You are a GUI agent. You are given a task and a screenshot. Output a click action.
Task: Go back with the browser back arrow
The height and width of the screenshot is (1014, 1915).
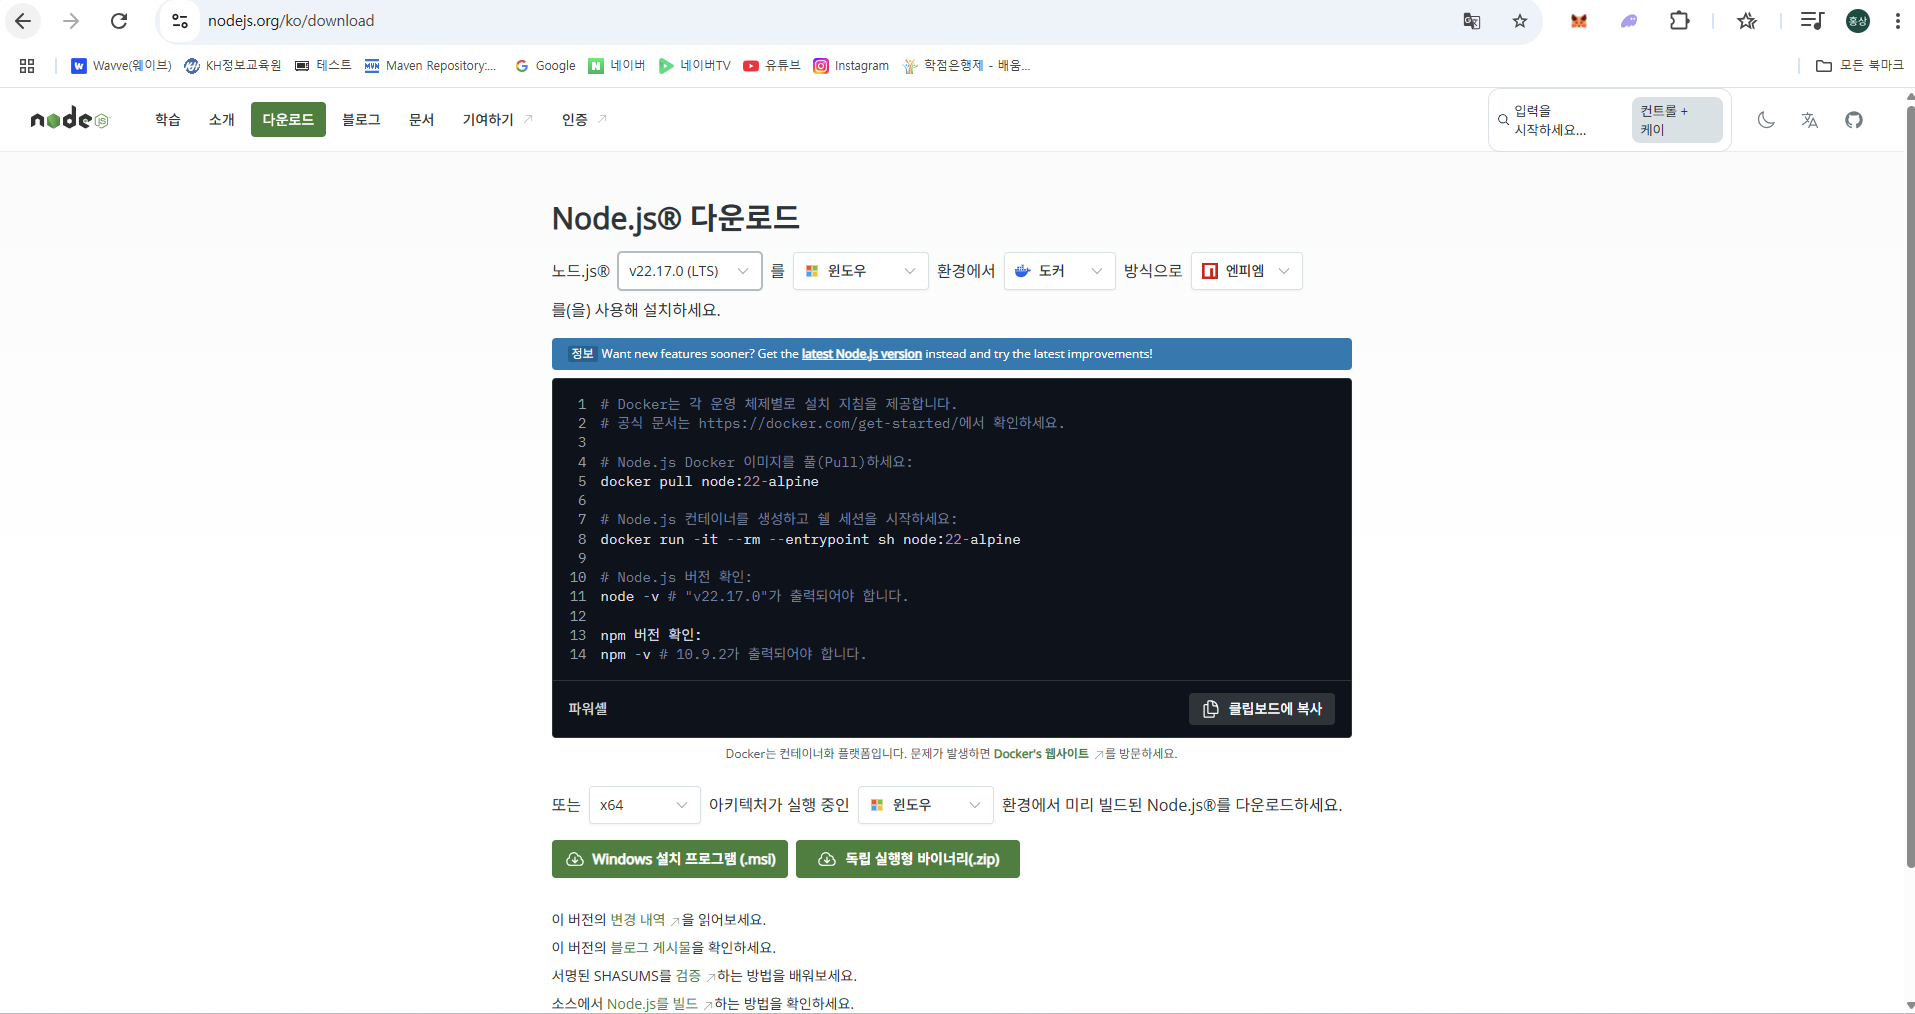[x=23, y=21]
